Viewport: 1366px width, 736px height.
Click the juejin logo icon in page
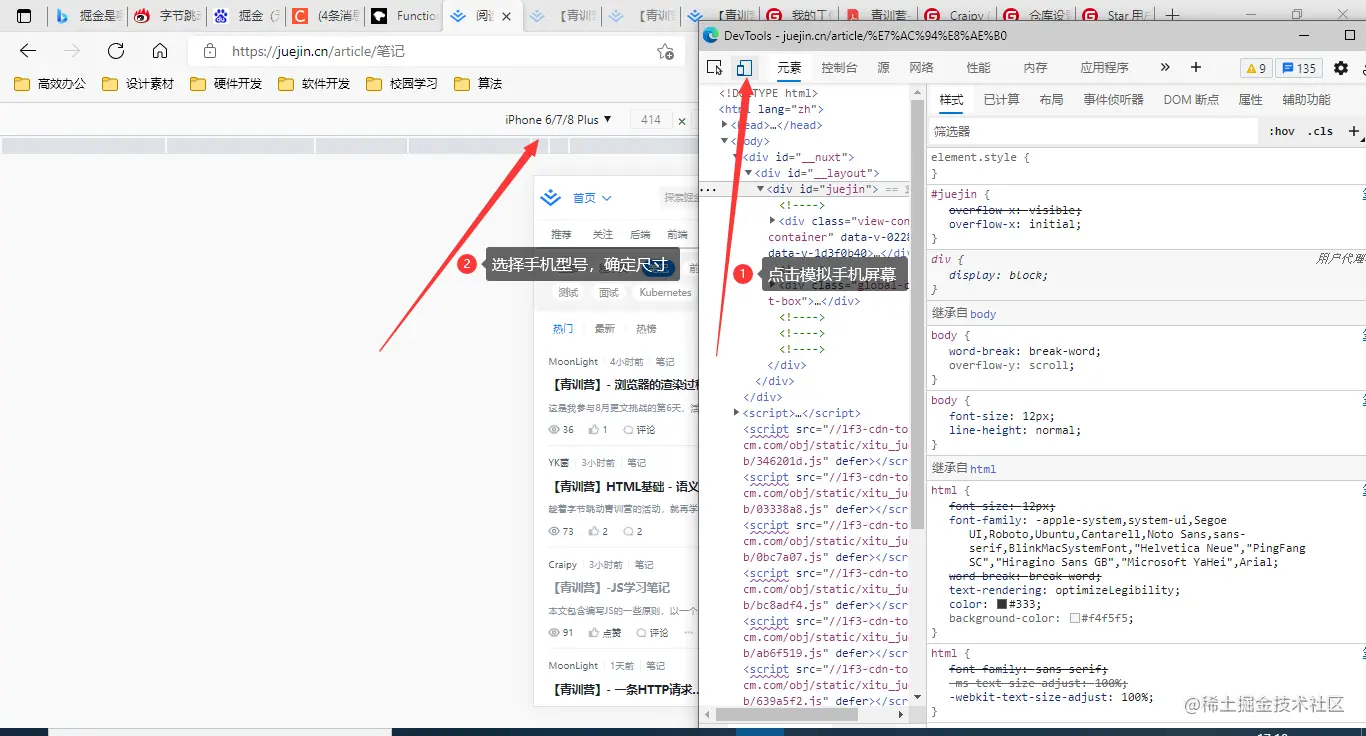click(x=550, y=198)
